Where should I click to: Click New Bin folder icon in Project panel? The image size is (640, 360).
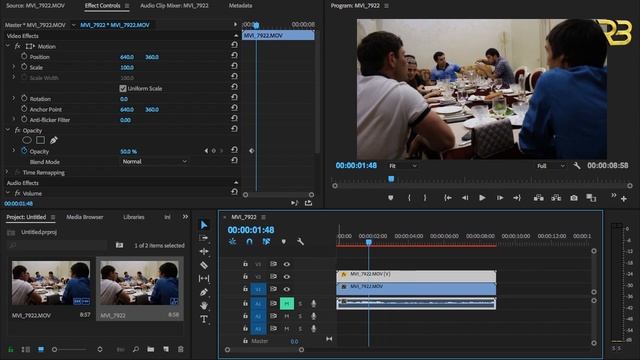[151, 349]
